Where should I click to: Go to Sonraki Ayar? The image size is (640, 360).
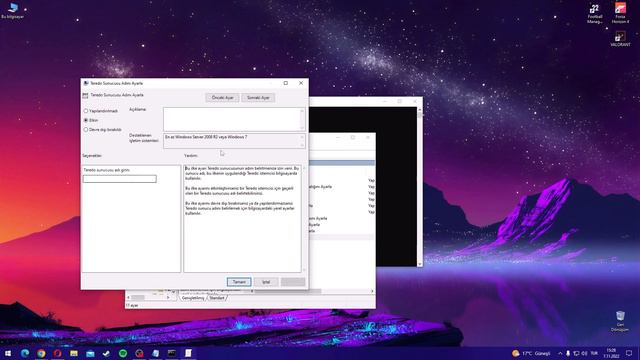click(258, 98)
